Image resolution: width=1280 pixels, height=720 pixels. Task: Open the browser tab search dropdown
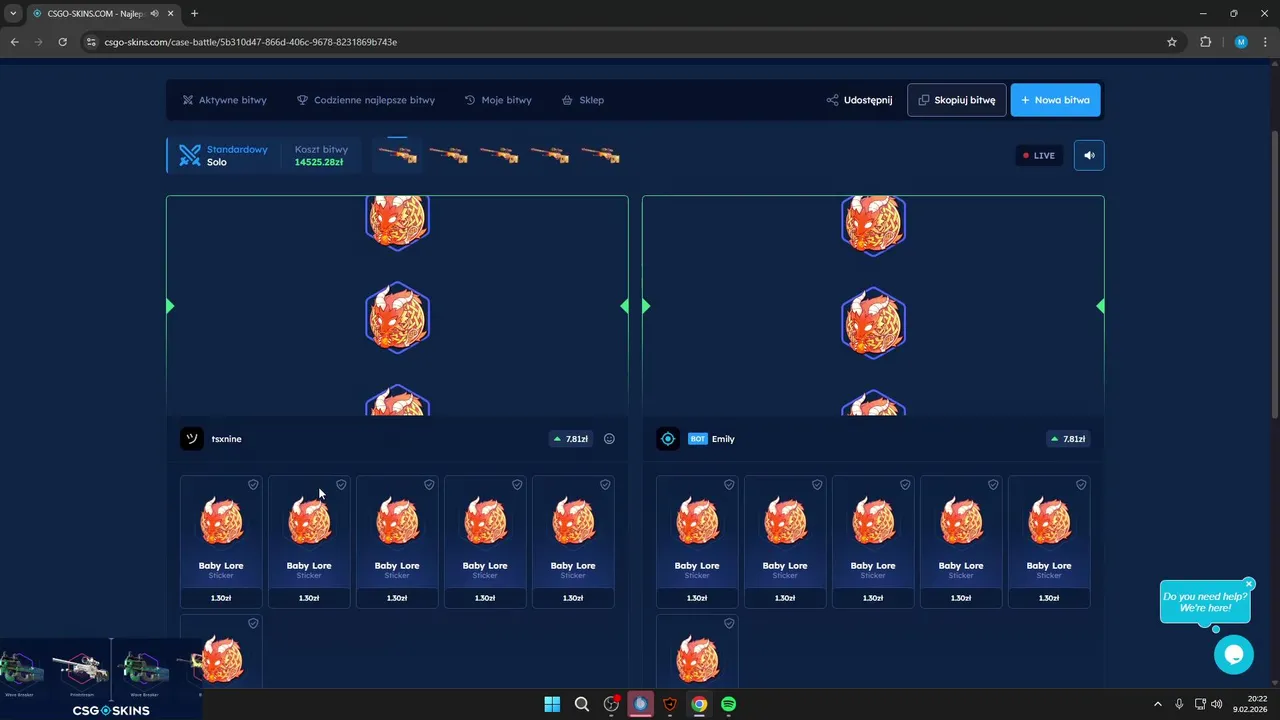pyautogui.click(x=13, y=13)
